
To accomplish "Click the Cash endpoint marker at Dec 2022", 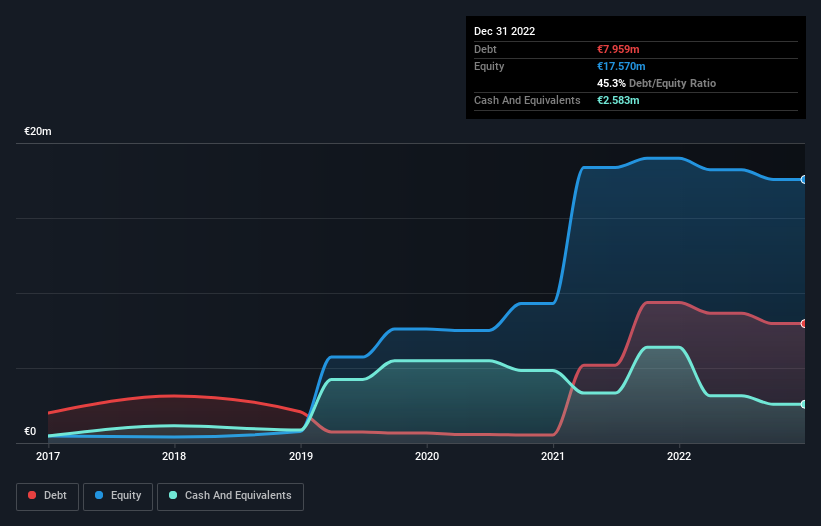I will [x=804, y=405].
